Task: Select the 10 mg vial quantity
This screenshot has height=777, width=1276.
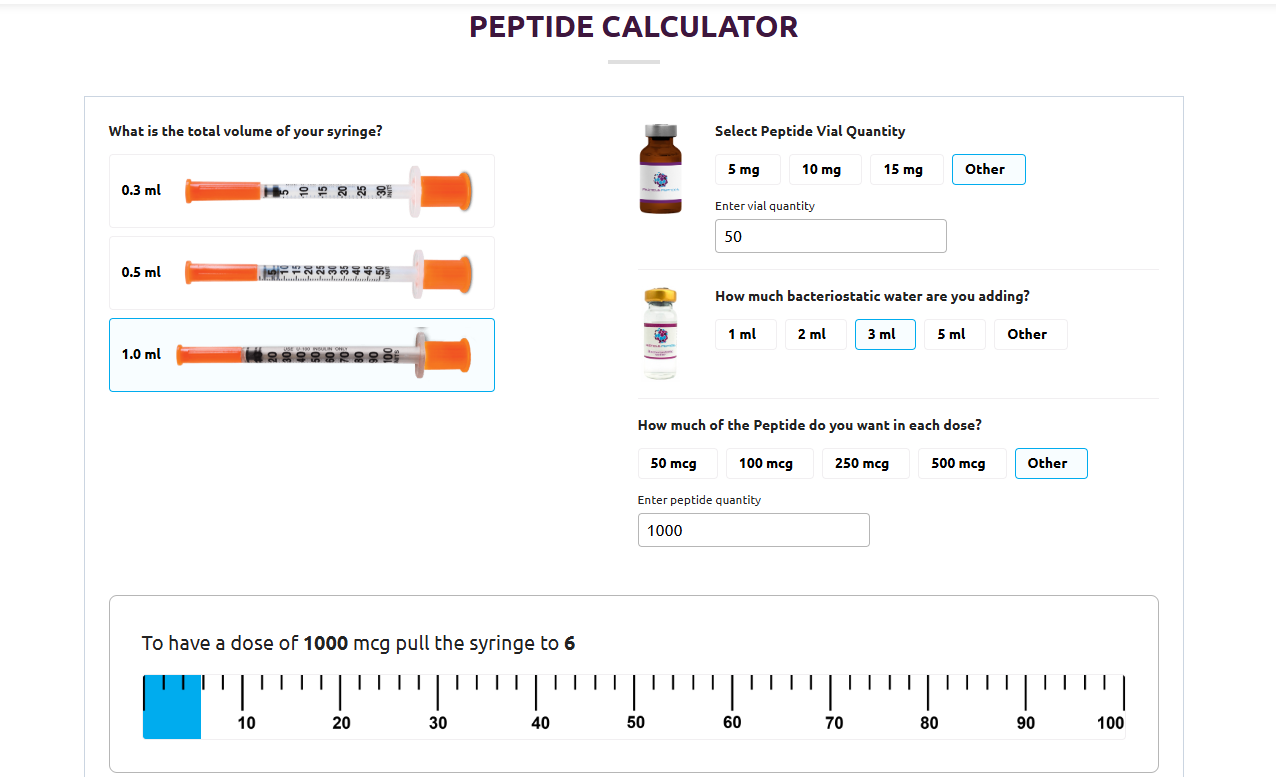Action: [x=821, y=170]
